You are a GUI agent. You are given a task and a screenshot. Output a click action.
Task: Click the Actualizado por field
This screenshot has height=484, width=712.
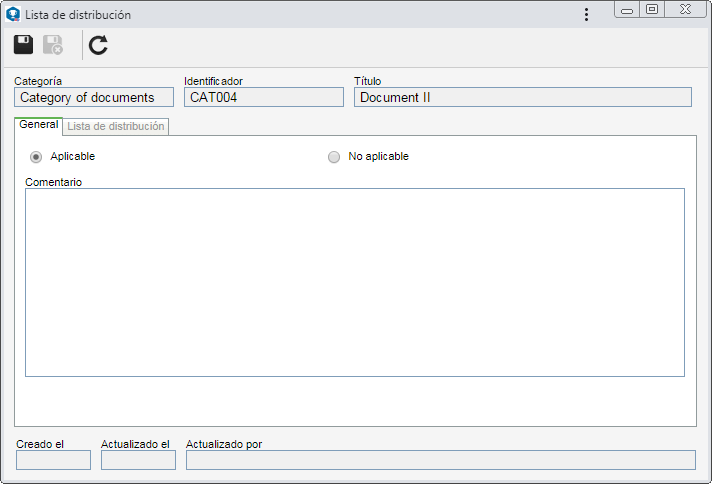[x=440, y=460]
